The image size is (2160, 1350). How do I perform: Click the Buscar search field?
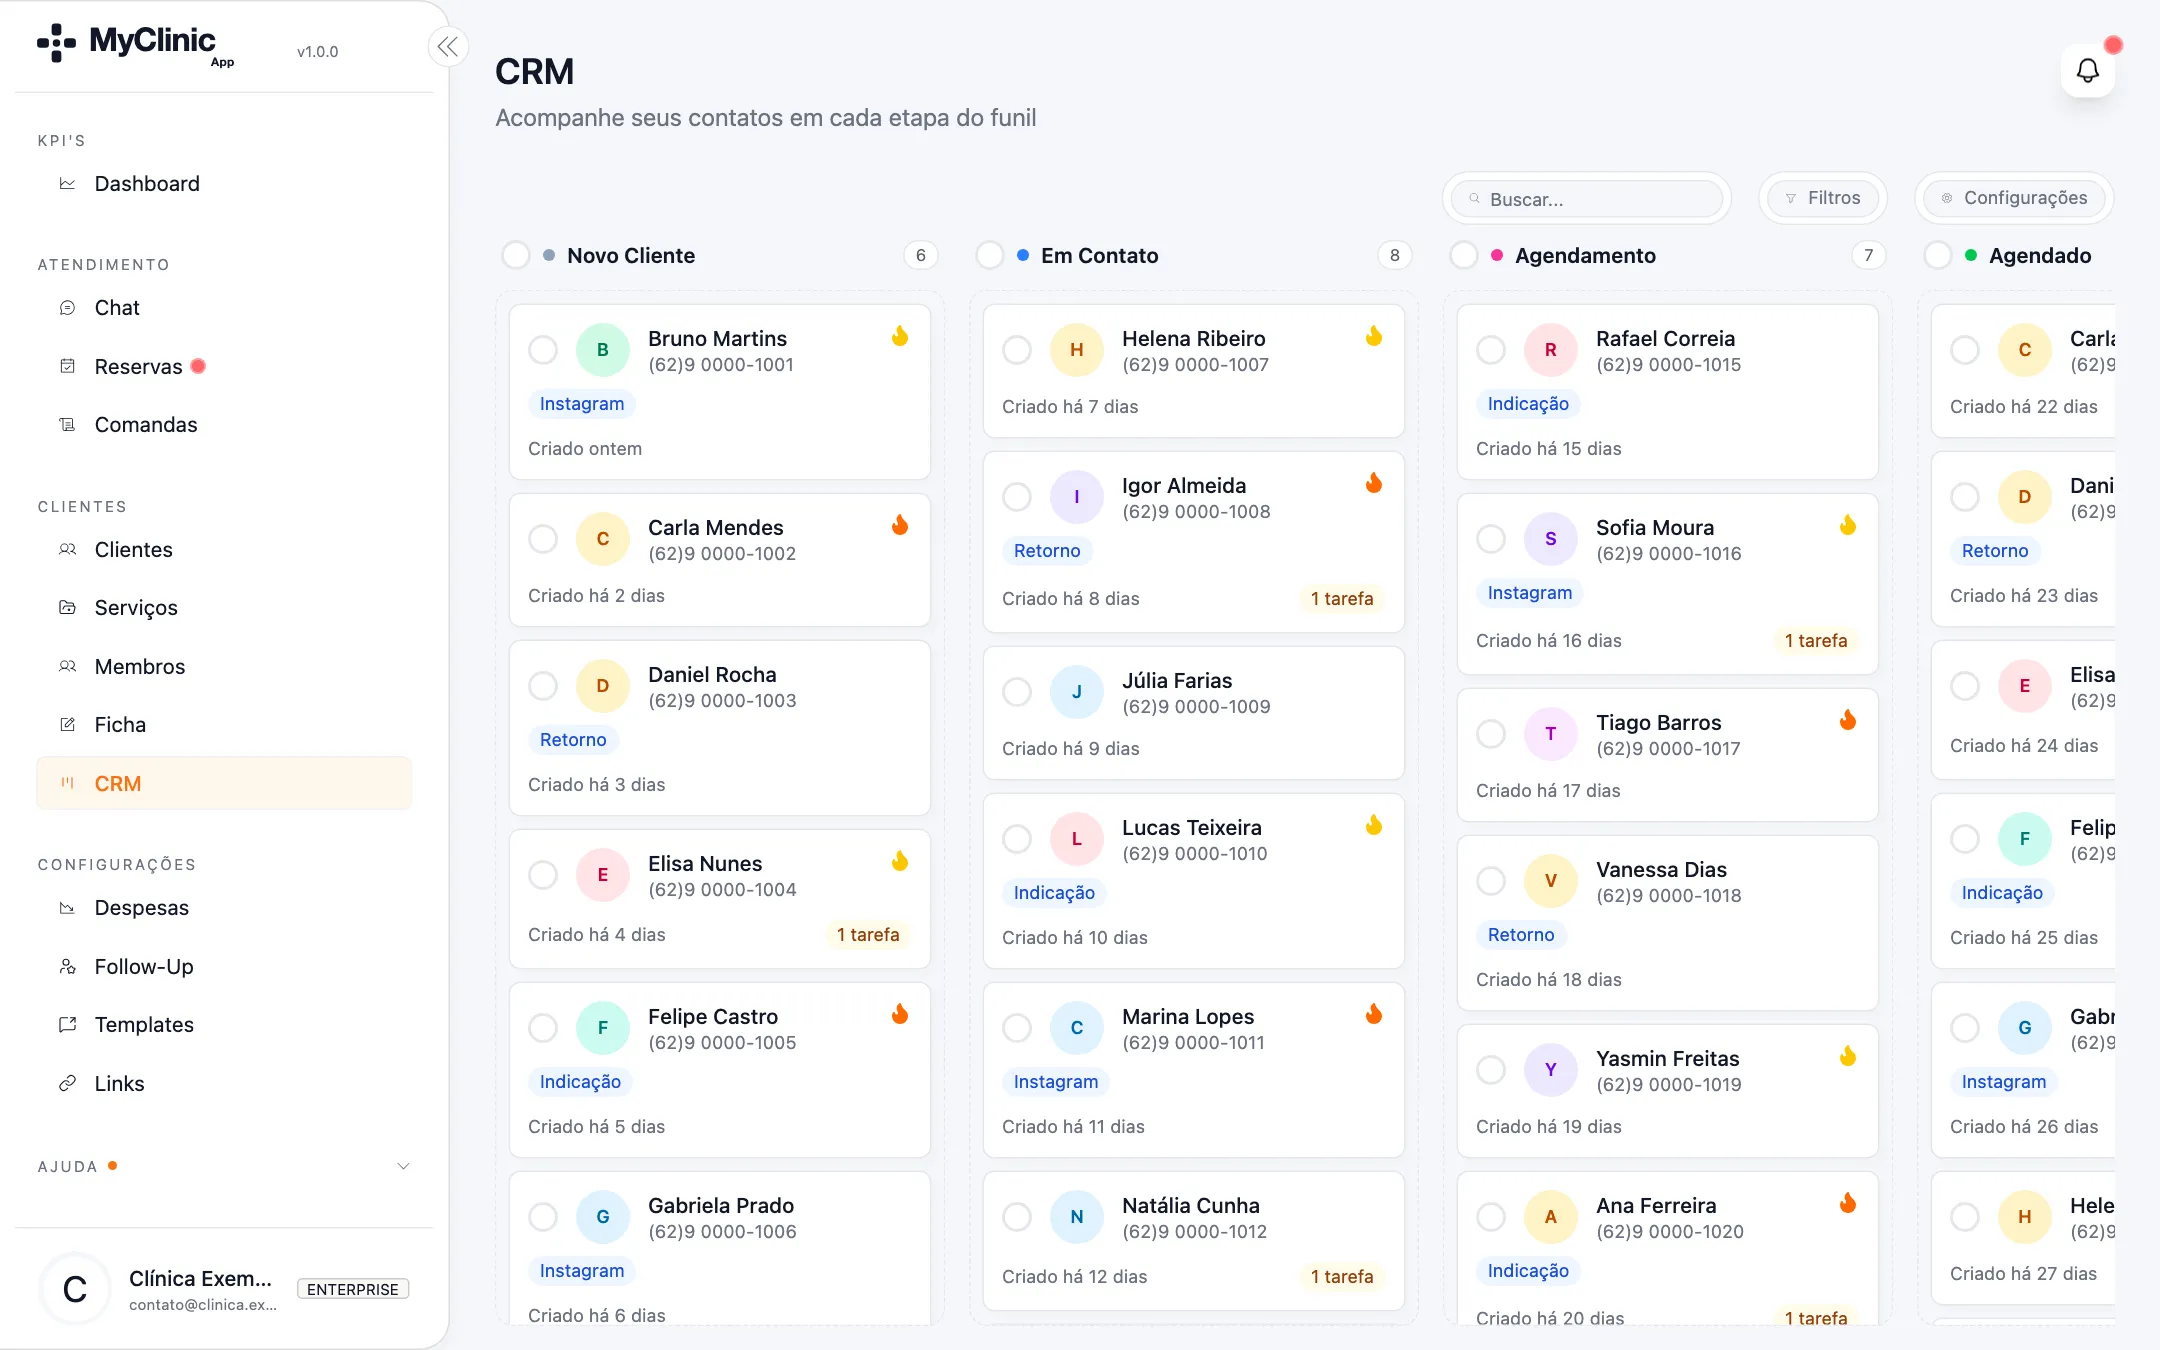[x=1586, y=198]
